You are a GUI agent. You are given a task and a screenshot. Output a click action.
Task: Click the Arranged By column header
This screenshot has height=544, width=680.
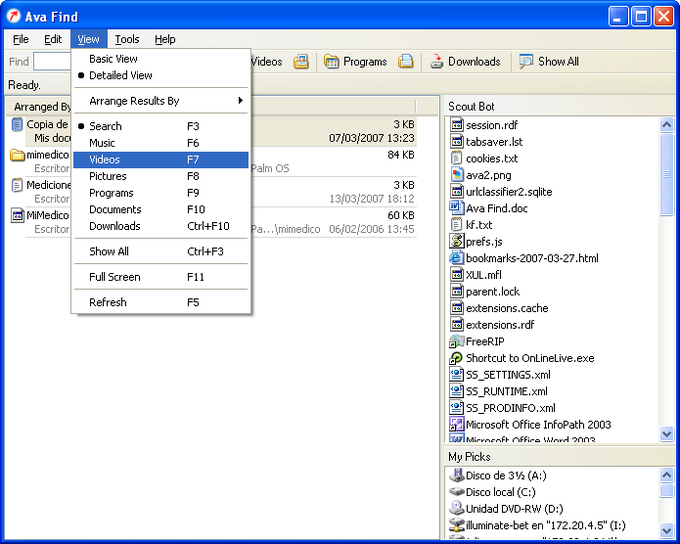[x=42, y=106]
